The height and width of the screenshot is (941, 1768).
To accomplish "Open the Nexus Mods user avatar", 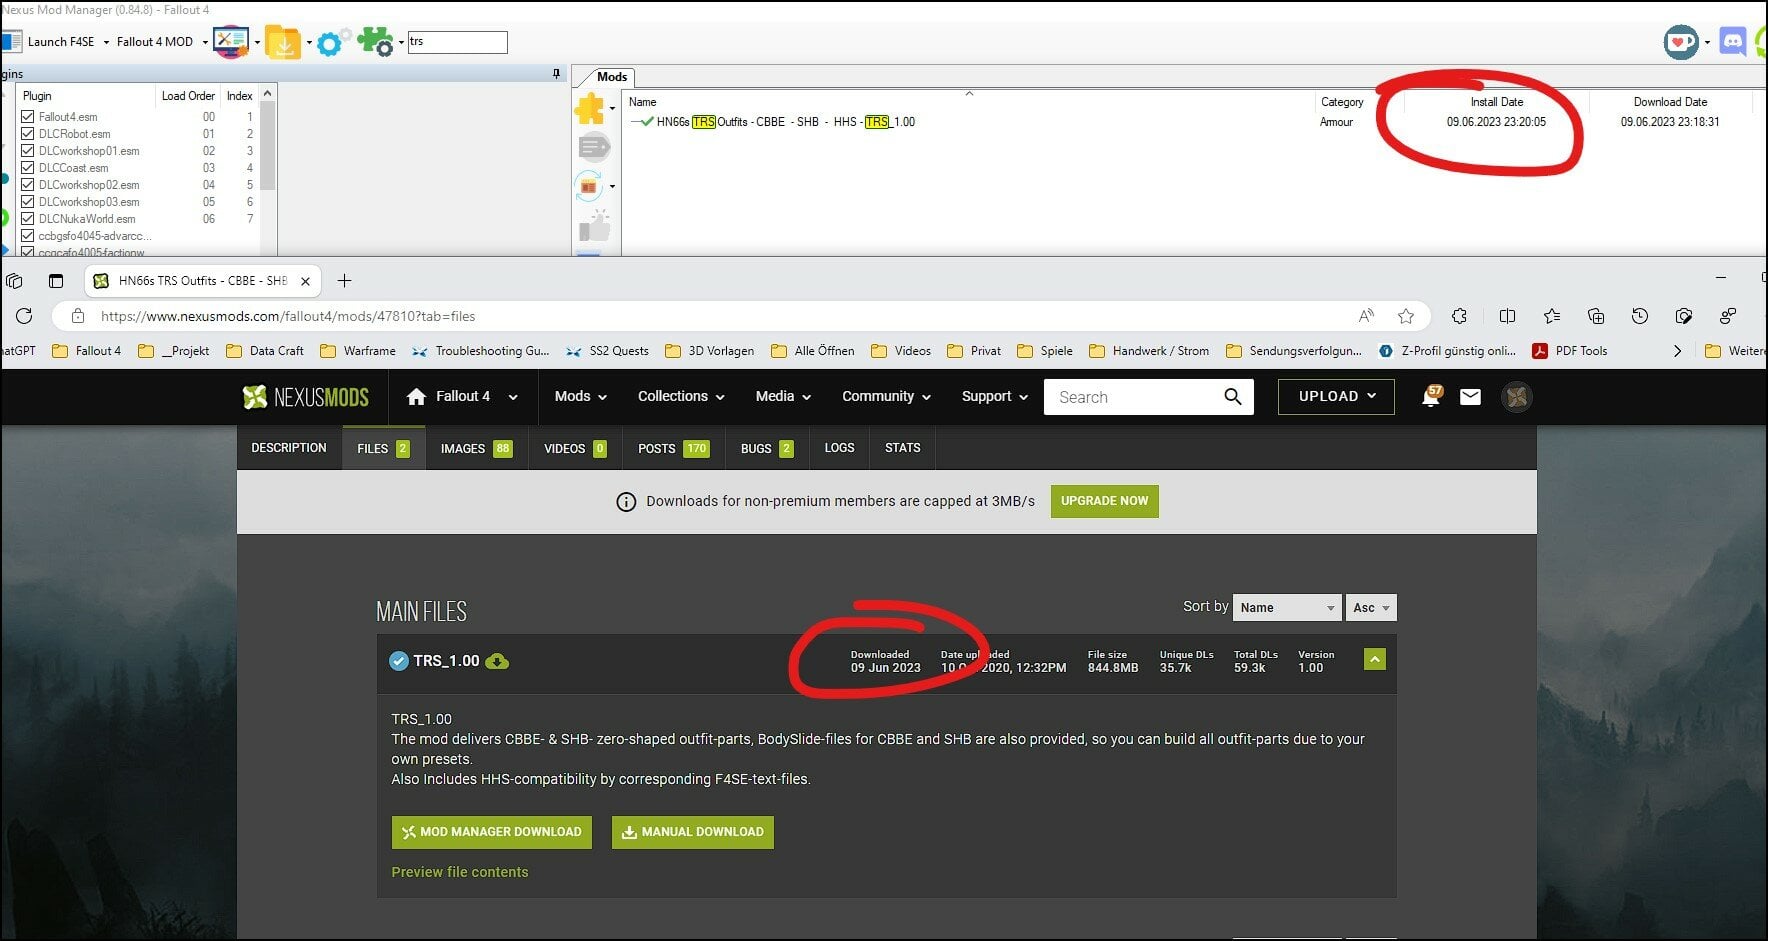I will 1517,397.
